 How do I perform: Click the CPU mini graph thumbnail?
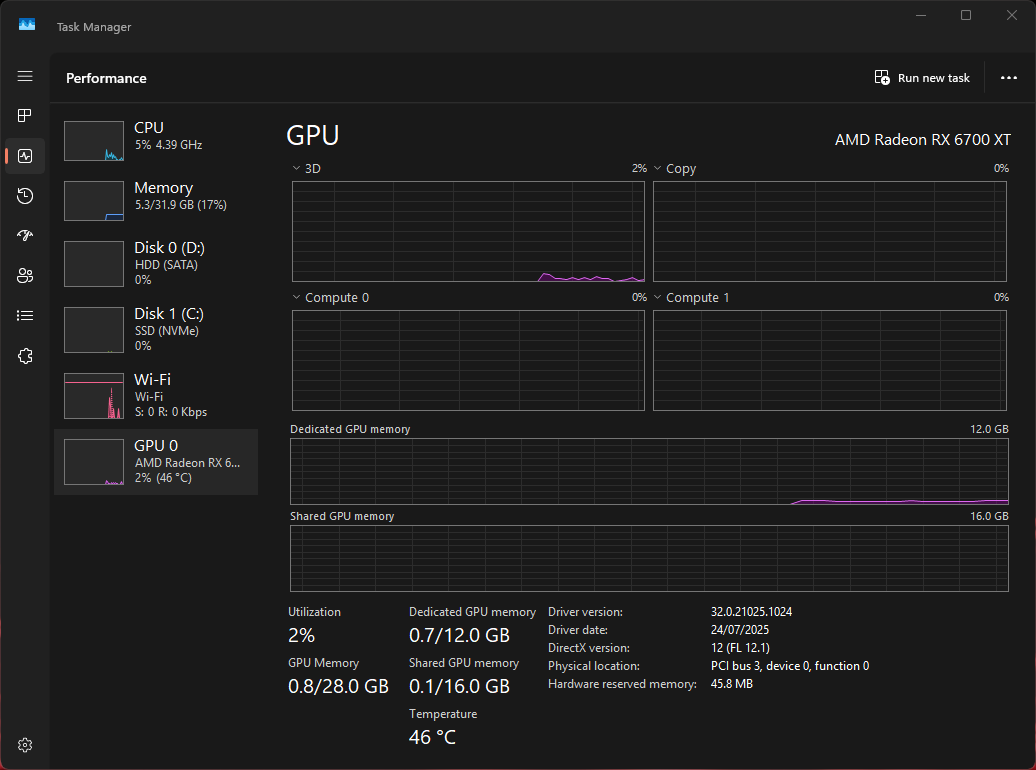pos(94,141)
